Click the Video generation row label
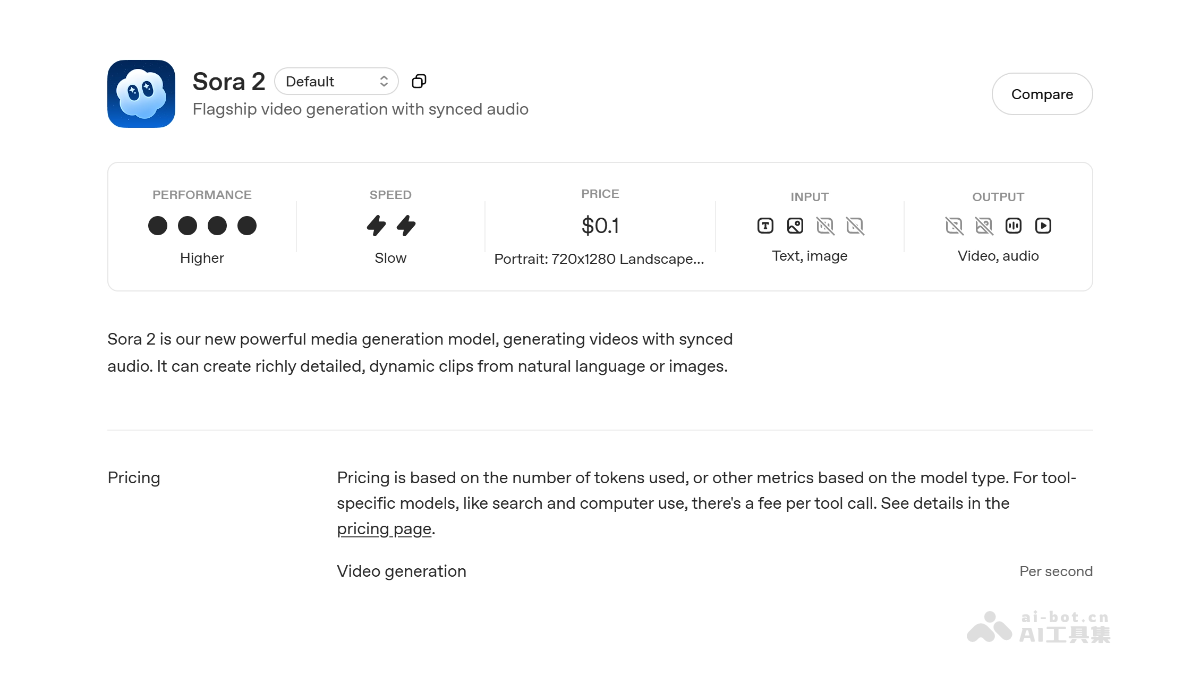Screen dimensions: 1200x675 click(x=401, y=571)
